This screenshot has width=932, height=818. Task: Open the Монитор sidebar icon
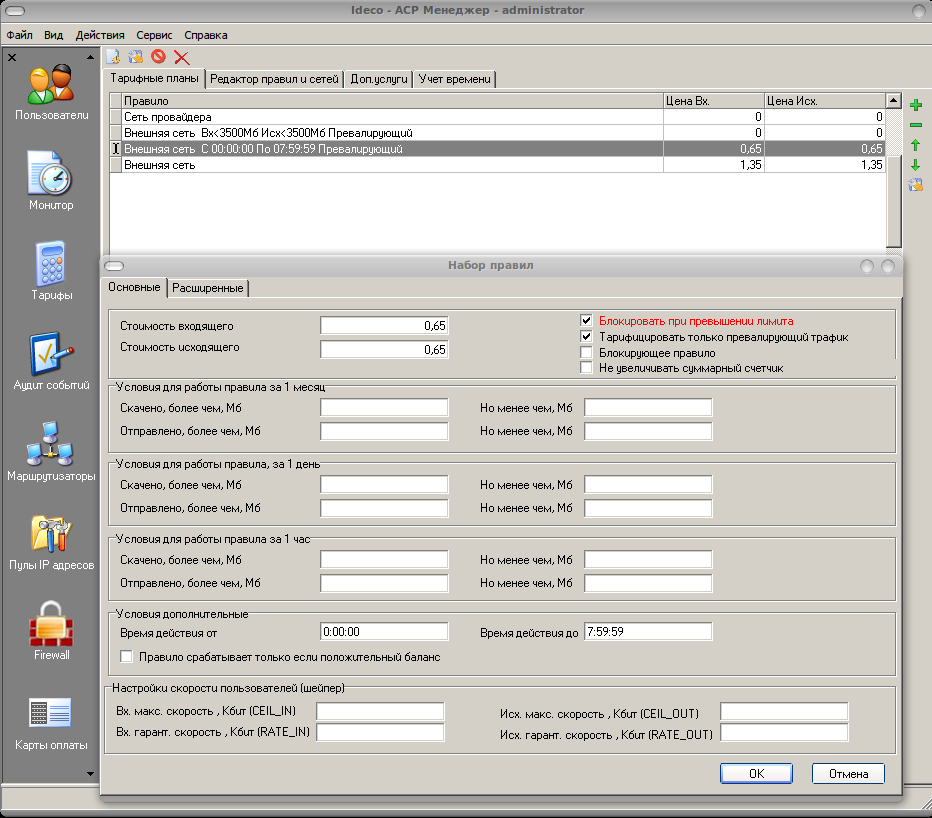[51, 180]
